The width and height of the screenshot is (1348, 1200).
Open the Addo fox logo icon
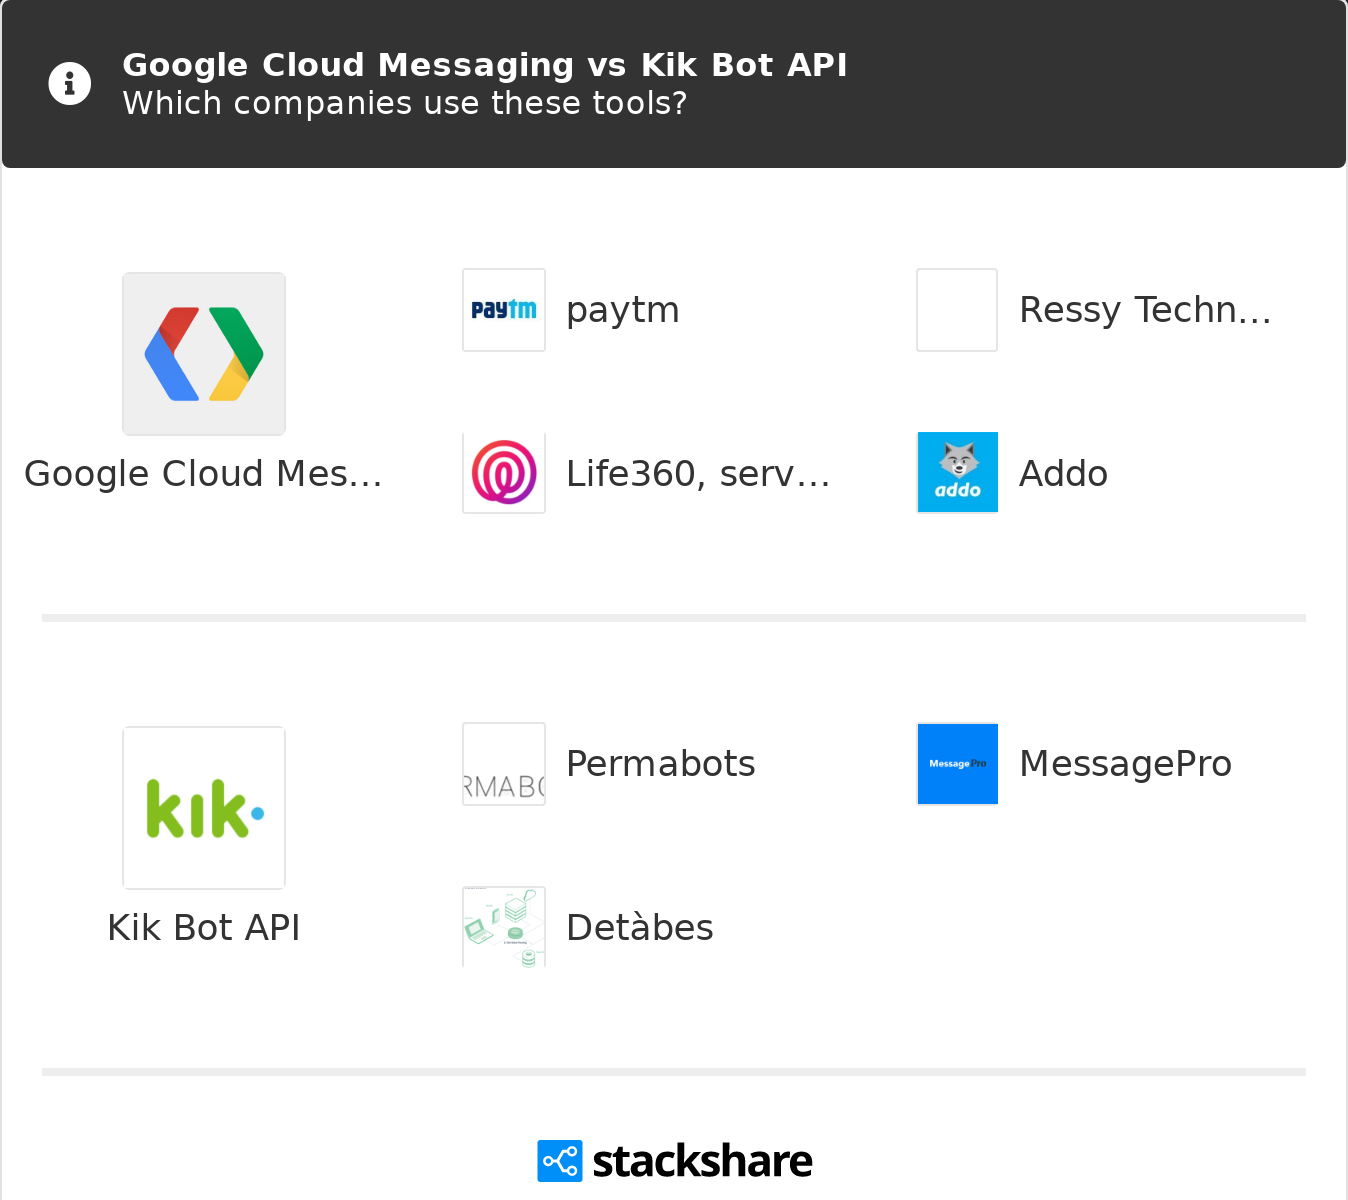tap(958, 473)
